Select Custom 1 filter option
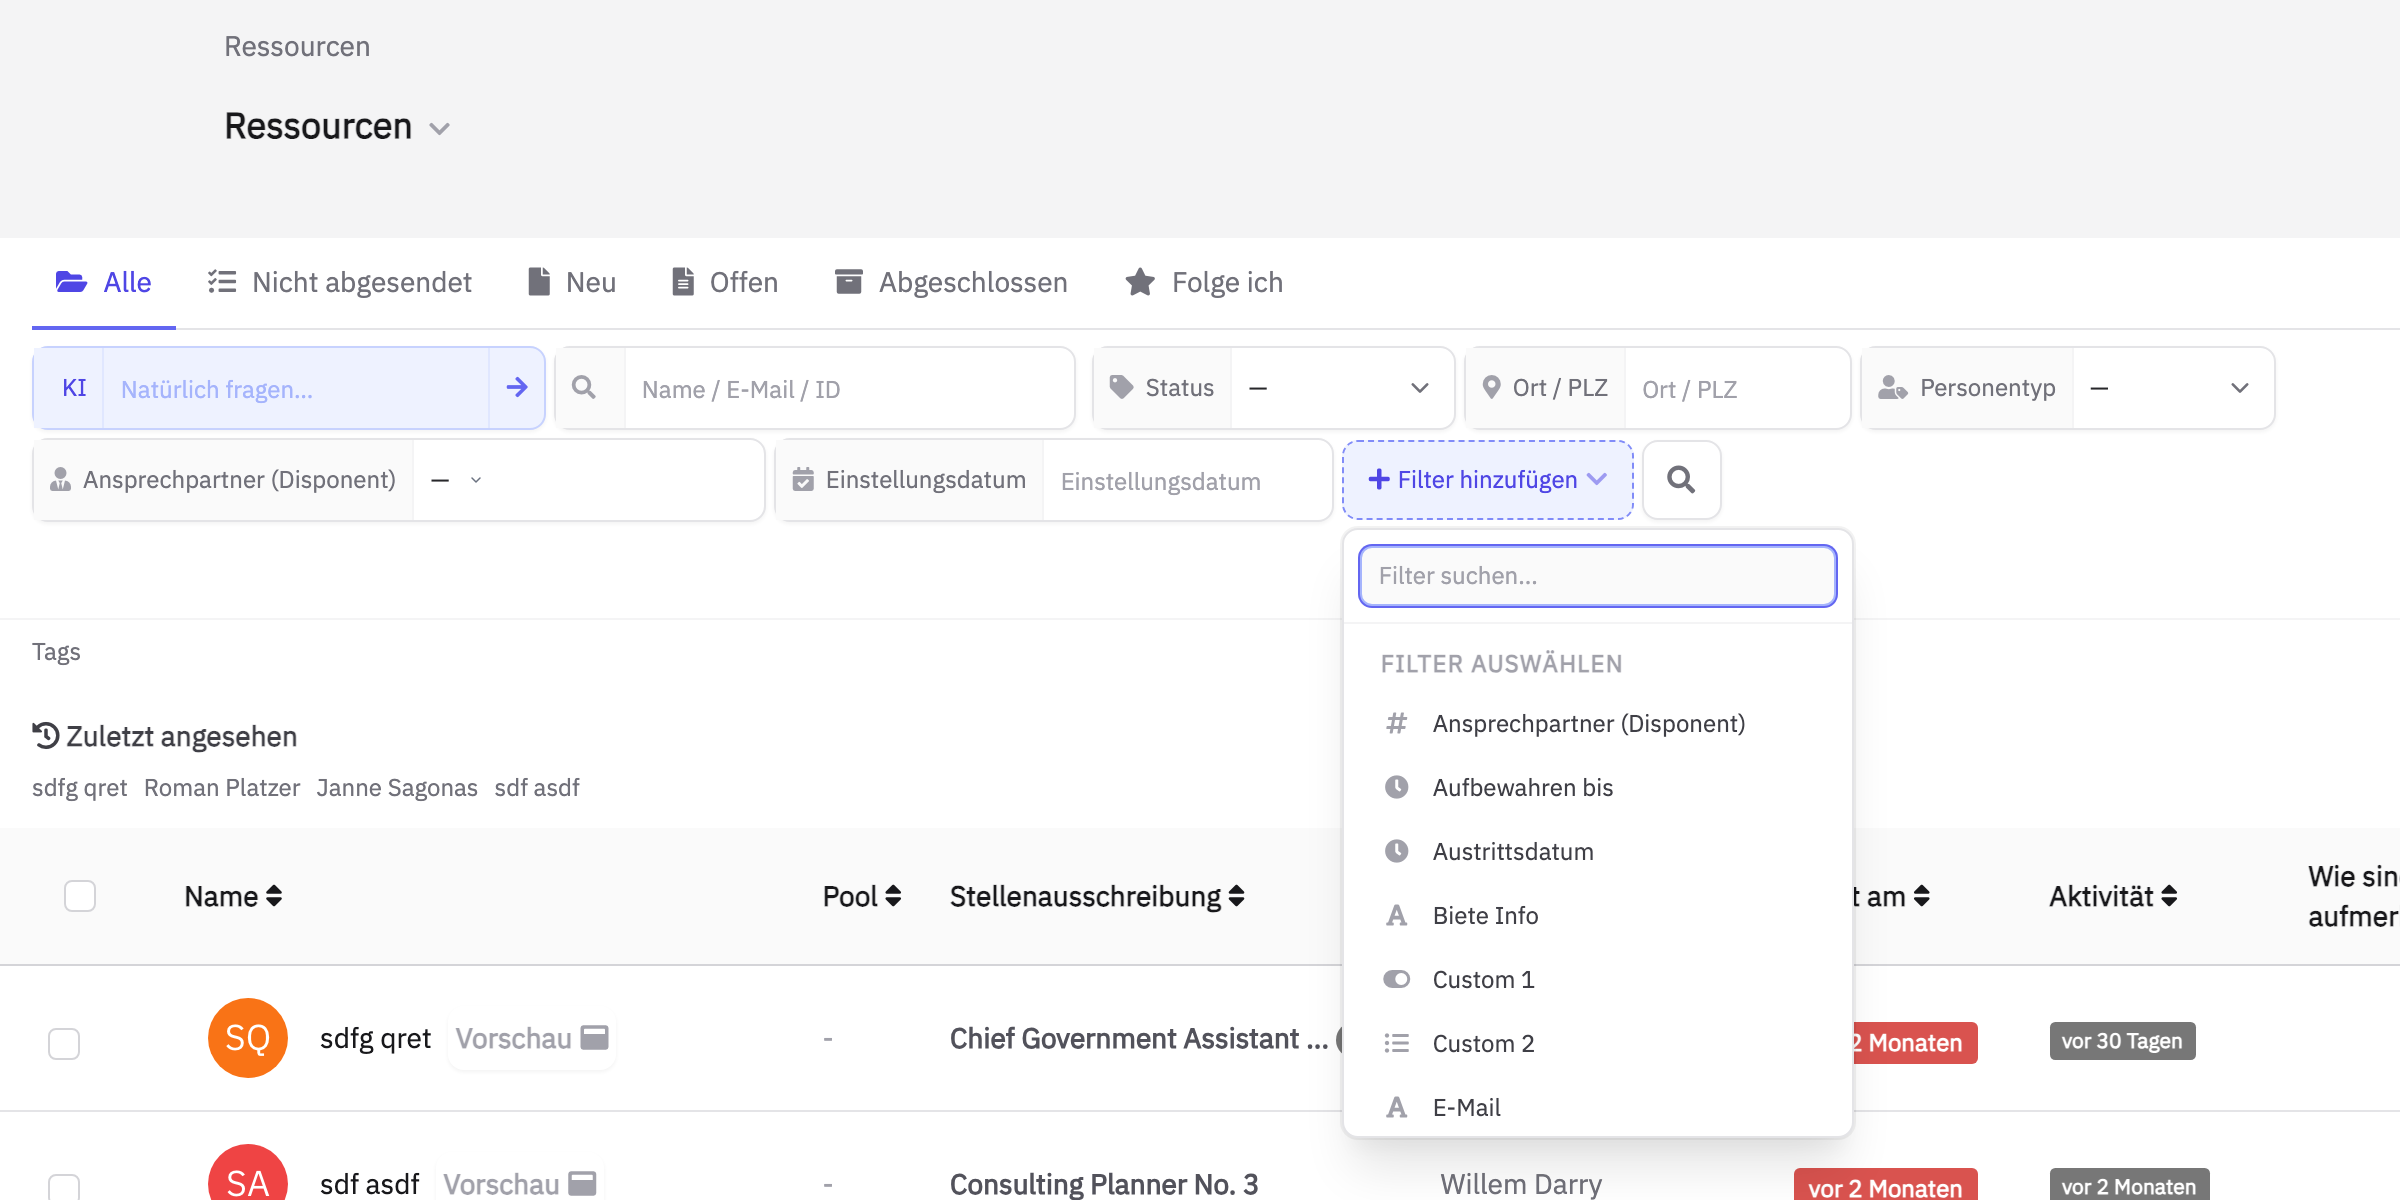 tap(1598, 979)
